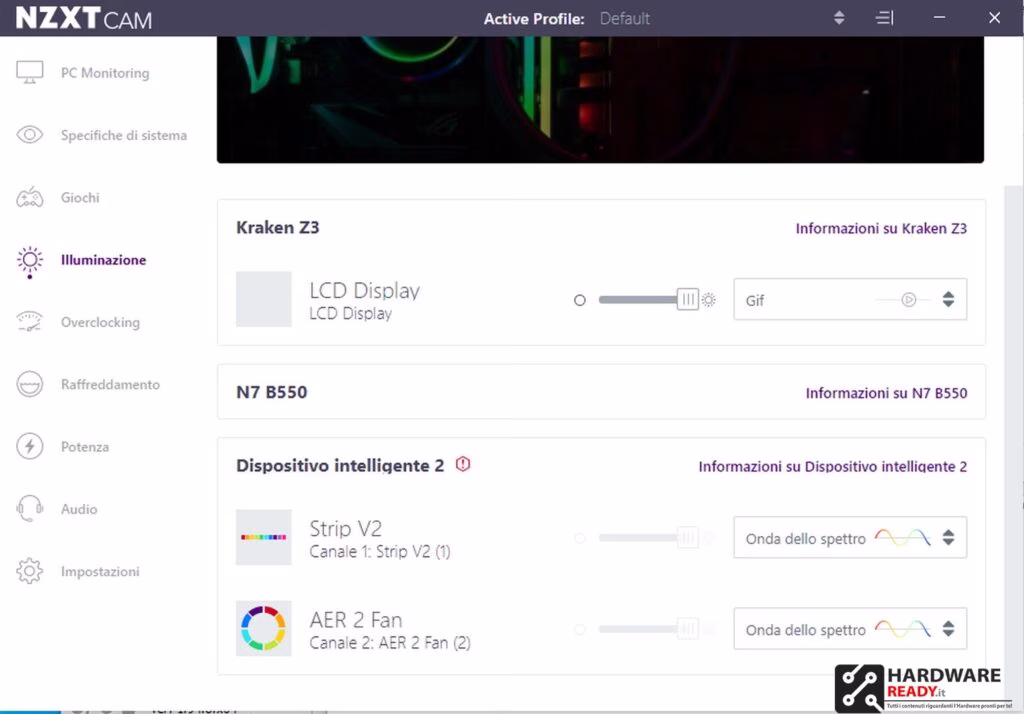The width and height of the screenshot is (1024, 714).
Task: Click the Kraken Z3 section heading
Action: 278,227
